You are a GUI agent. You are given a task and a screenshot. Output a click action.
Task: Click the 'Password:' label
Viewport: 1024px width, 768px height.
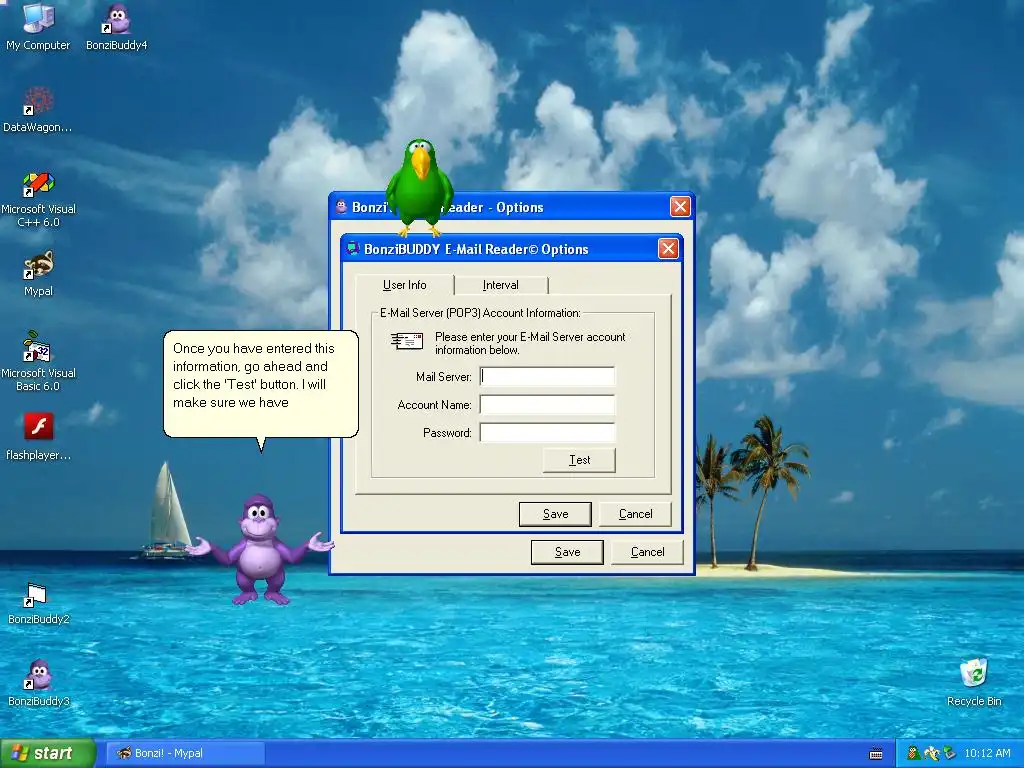tap(447, 433)
